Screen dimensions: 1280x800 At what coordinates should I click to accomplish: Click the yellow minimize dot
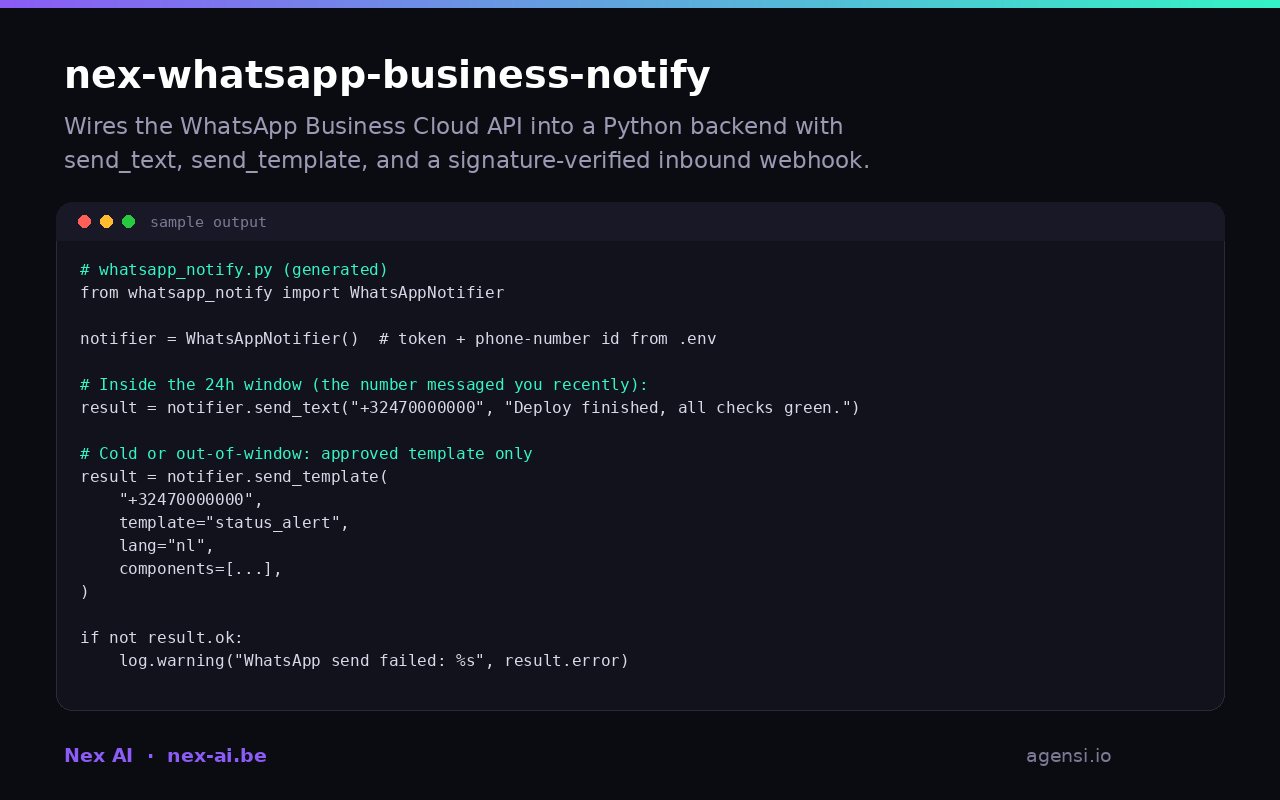point(106,222)
